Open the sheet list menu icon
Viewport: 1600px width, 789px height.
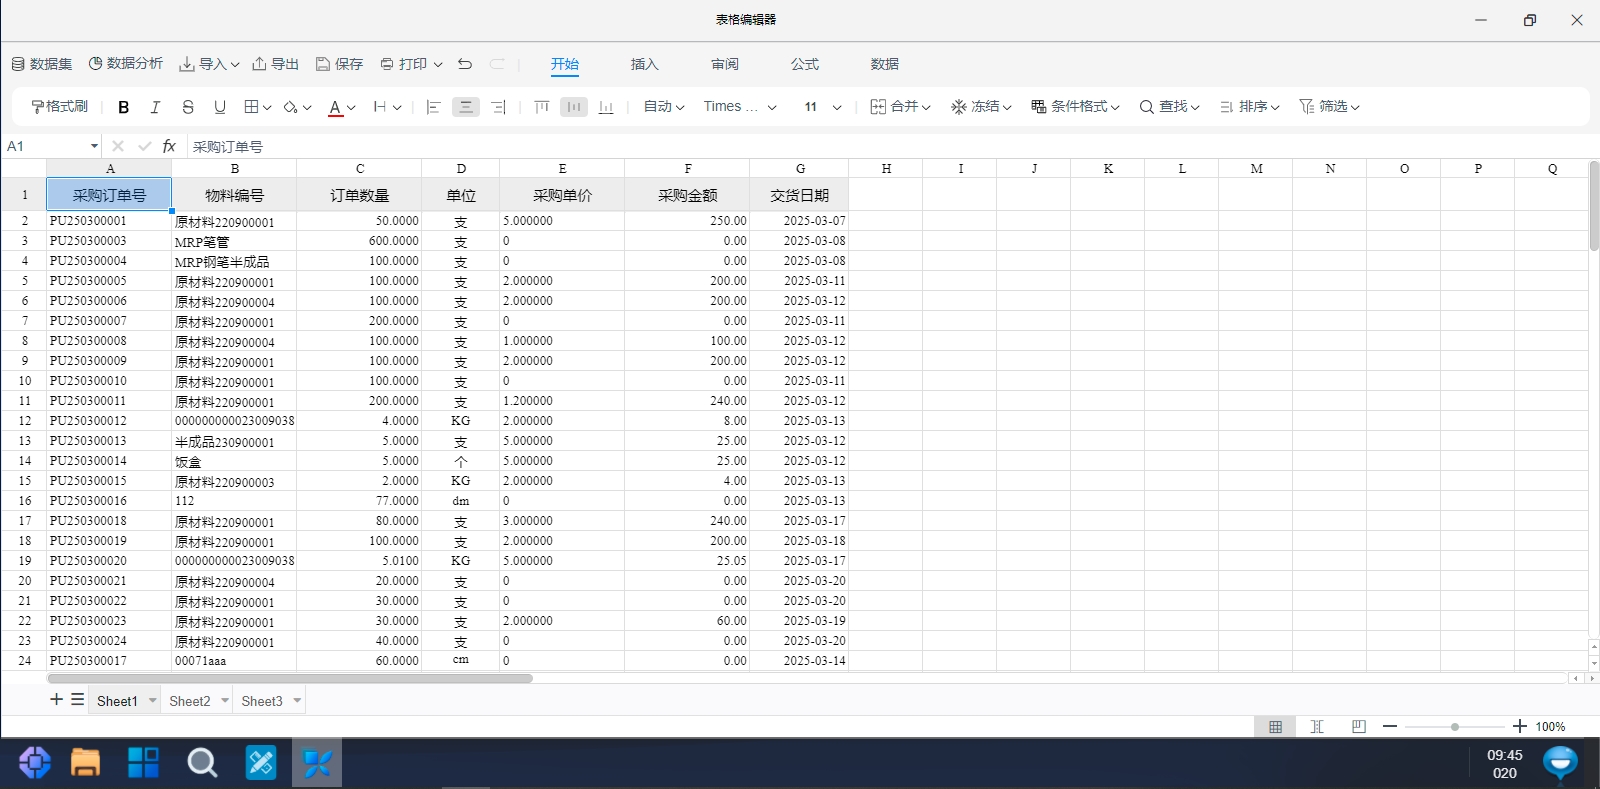(77, 700)
